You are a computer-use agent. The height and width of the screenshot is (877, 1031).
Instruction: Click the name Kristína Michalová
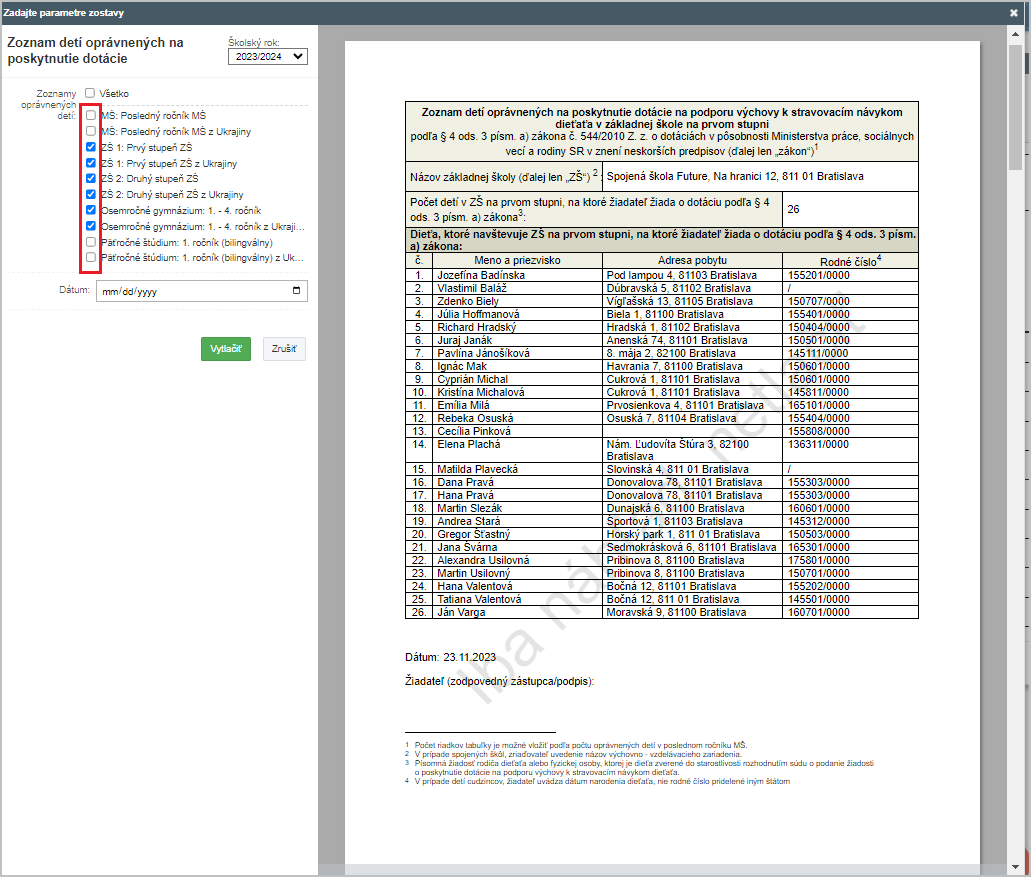tap(481, 392)
